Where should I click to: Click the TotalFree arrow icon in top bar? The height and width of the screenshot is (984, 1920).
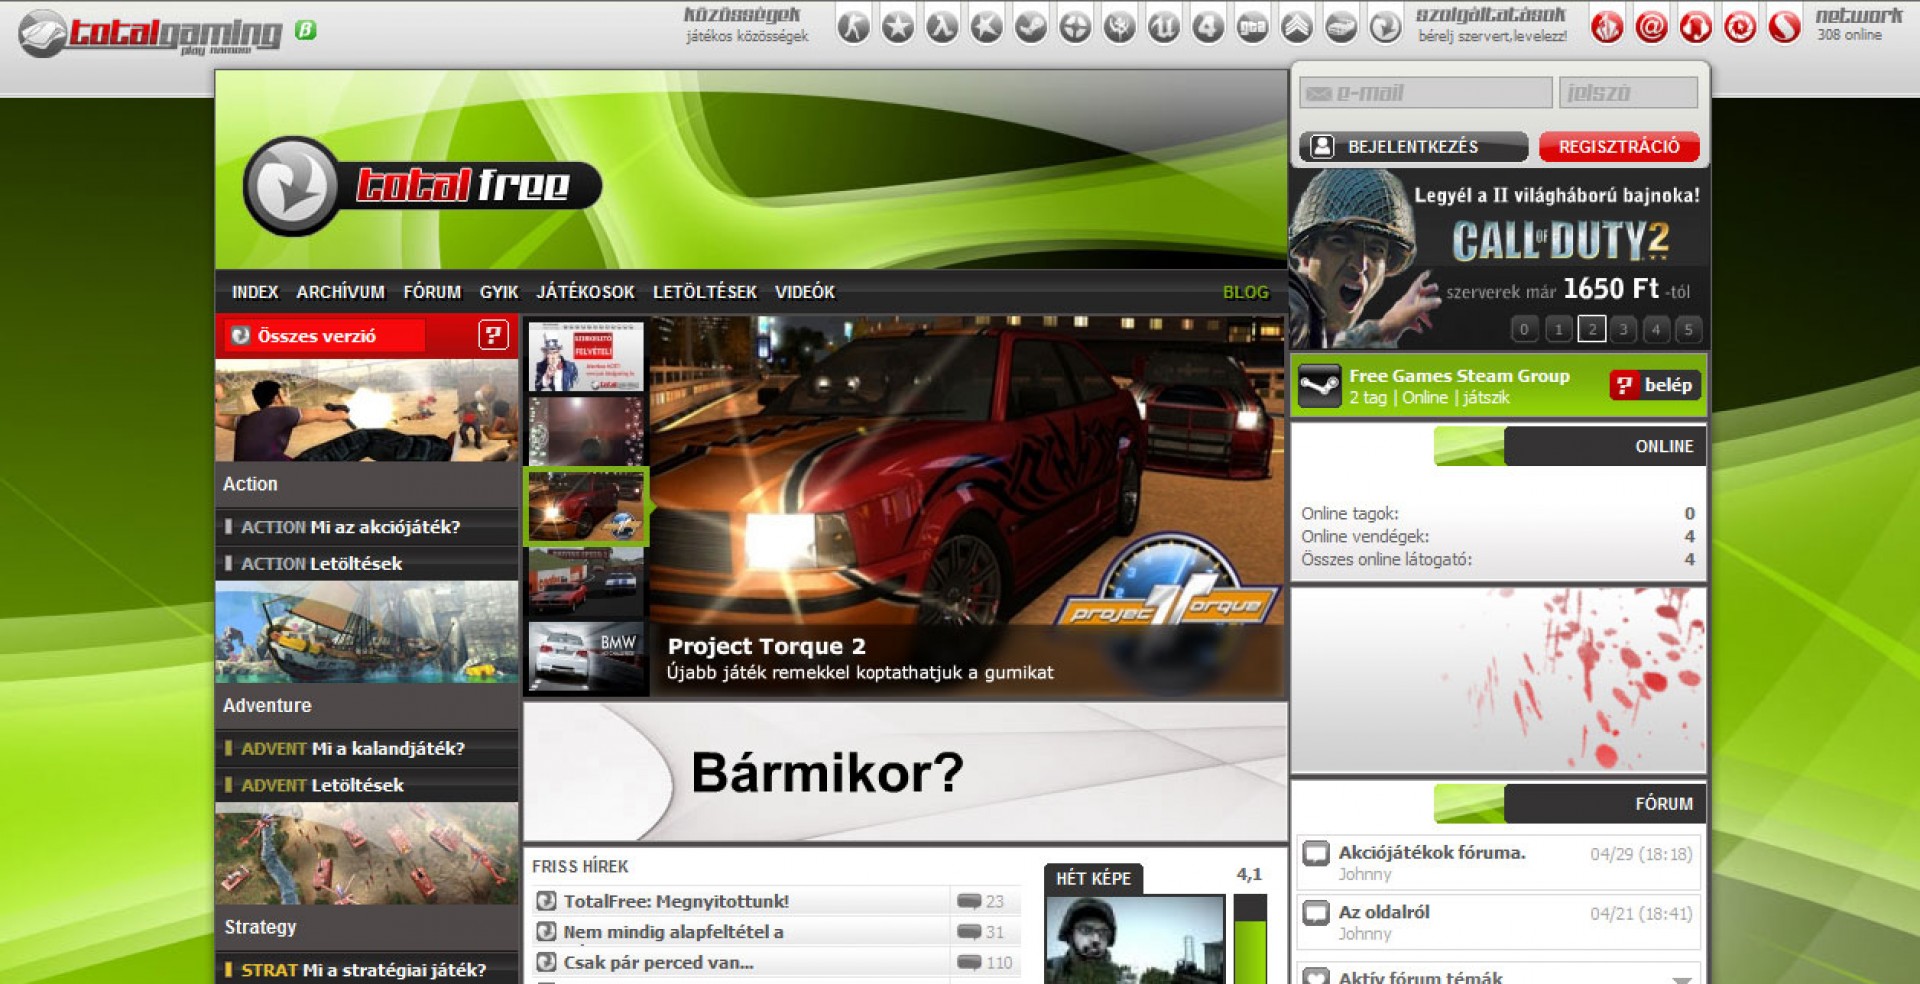click(1385, 27)
